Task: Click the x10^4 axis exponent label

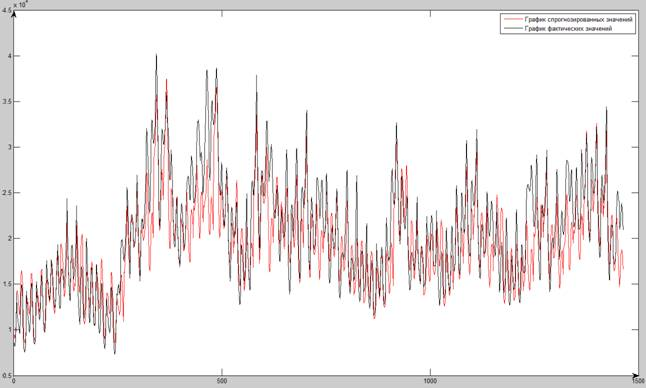Action: [20, 5]
